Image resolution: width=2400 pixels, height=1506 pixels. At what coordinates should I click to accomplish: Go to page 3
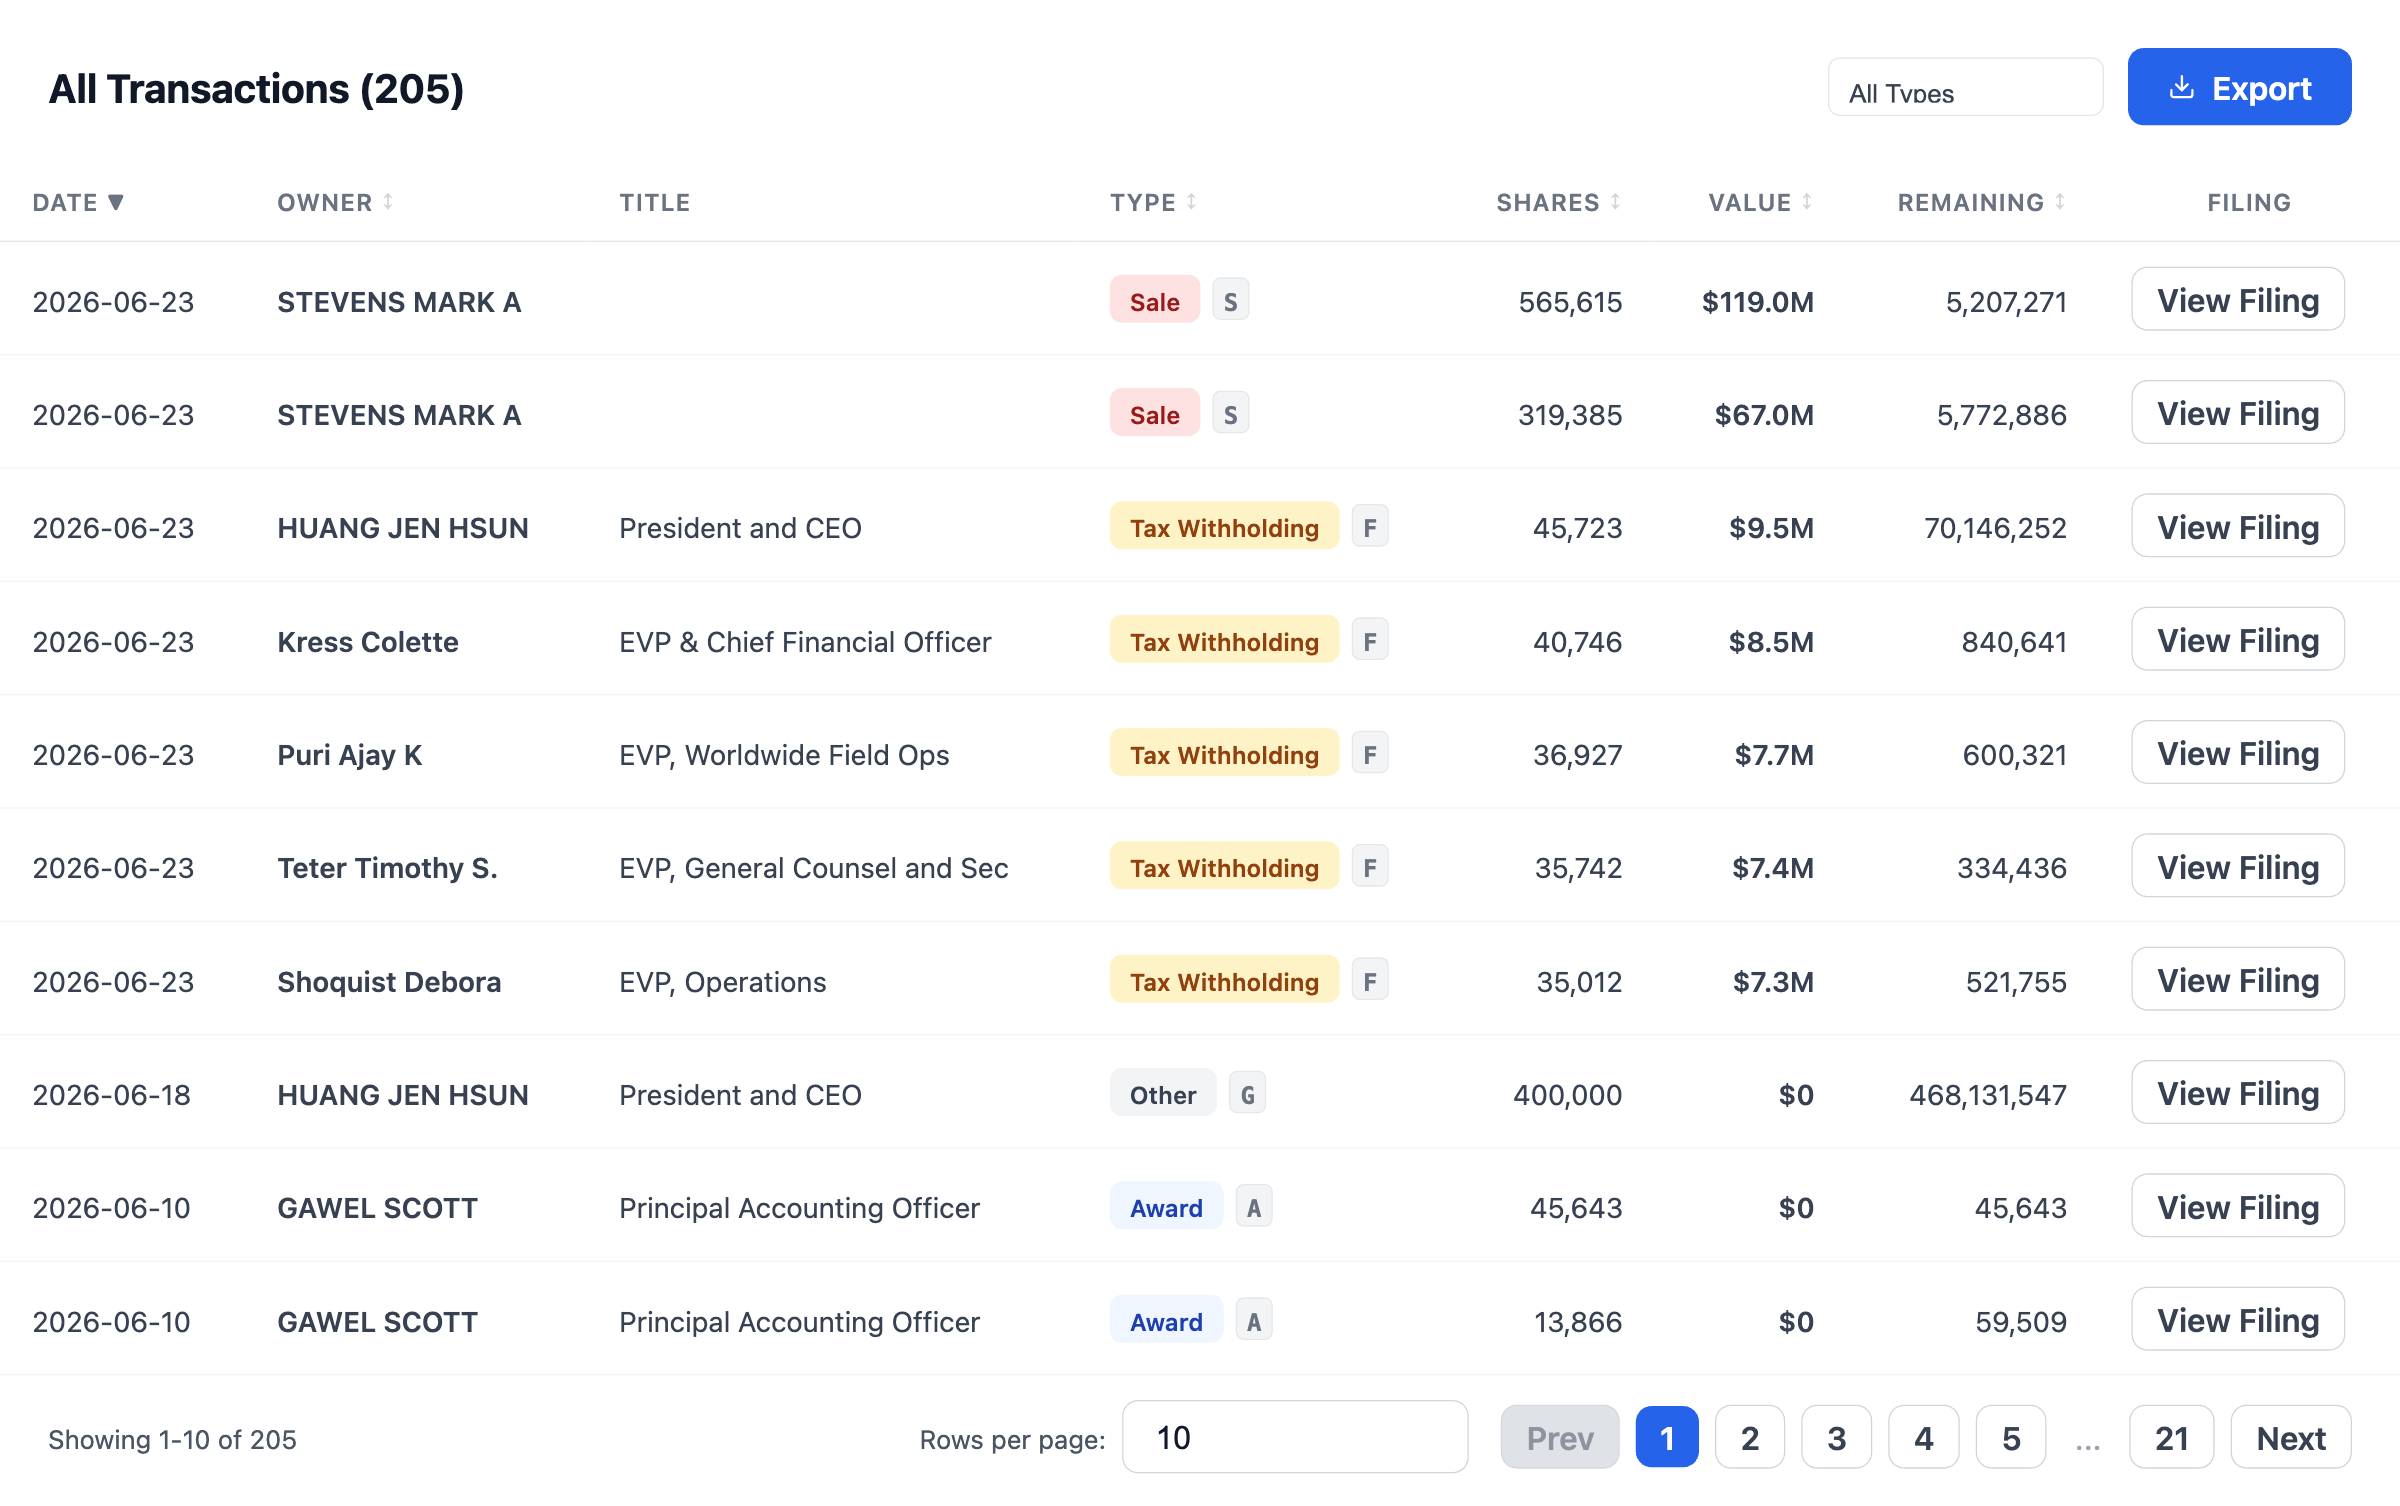[x=1837, y=1438]
